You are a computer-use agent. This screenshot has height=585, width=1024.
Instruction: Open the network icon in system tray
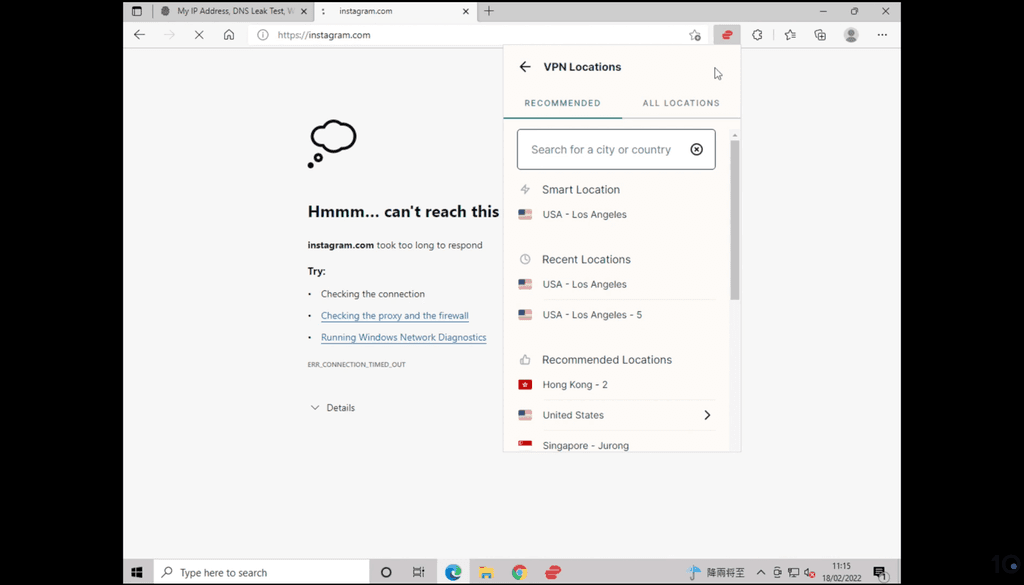793,573
